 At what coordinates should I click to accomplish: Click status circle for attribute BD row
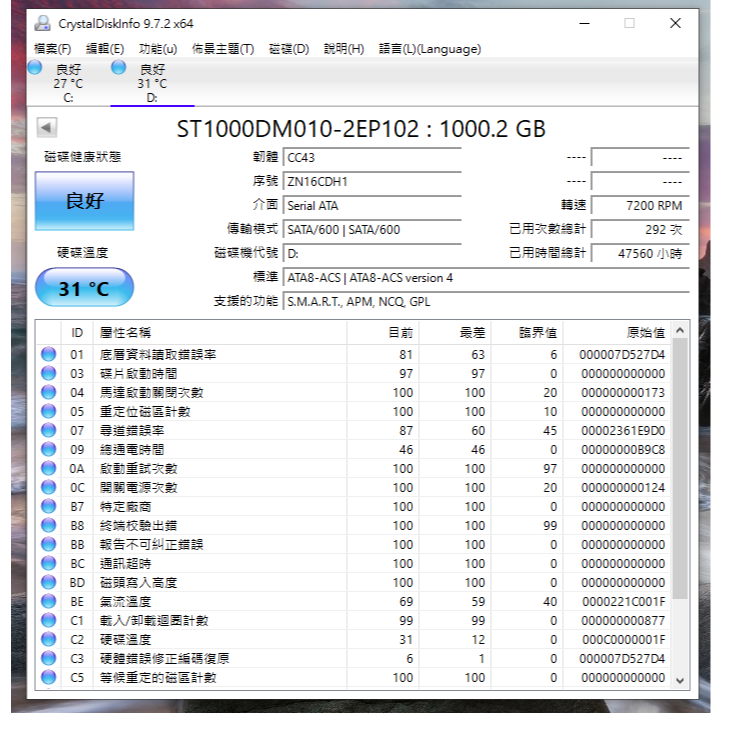pyautogui.click(x=48, y=582)
